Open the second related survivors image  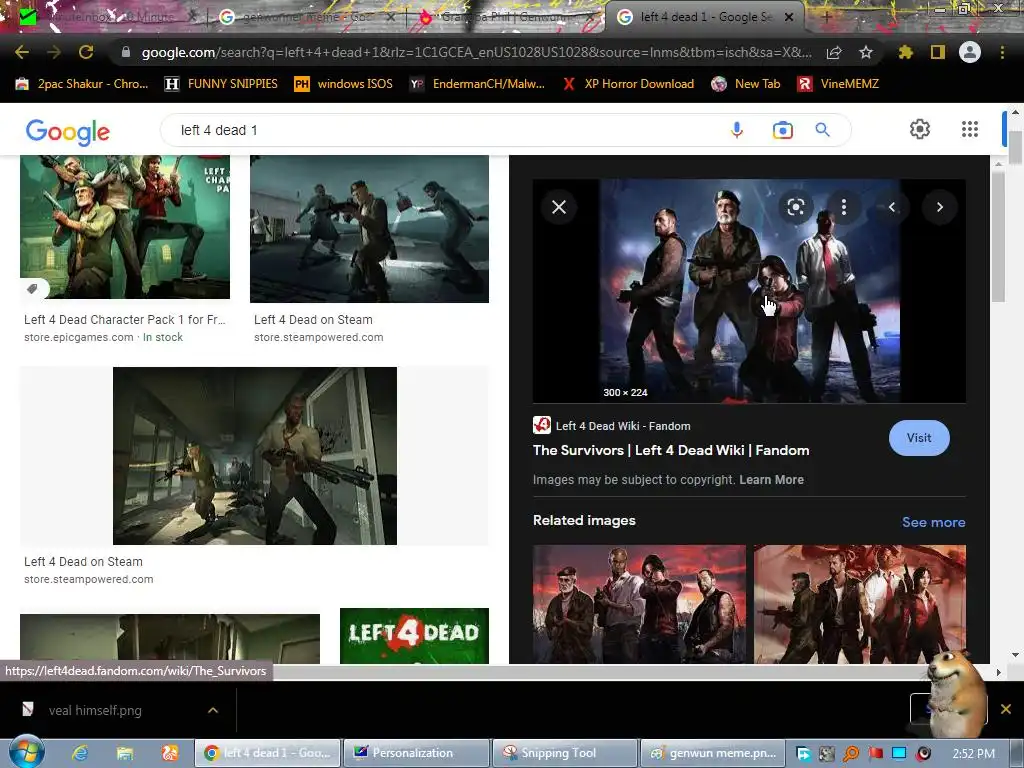click(x=859, y=604)
